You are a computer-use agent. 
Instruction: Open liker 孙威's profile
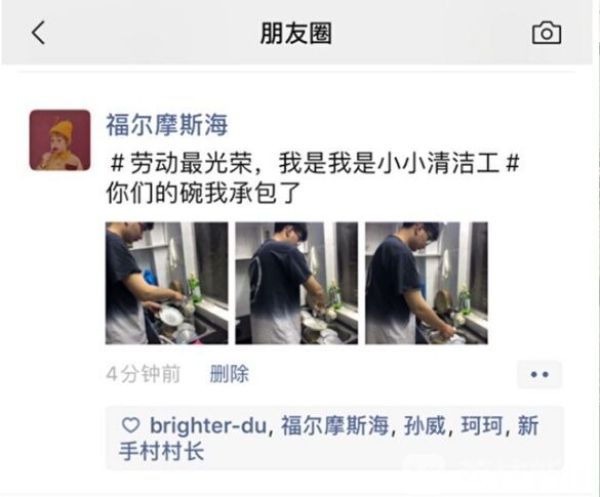pyautogui.click(x=425, y=425)
